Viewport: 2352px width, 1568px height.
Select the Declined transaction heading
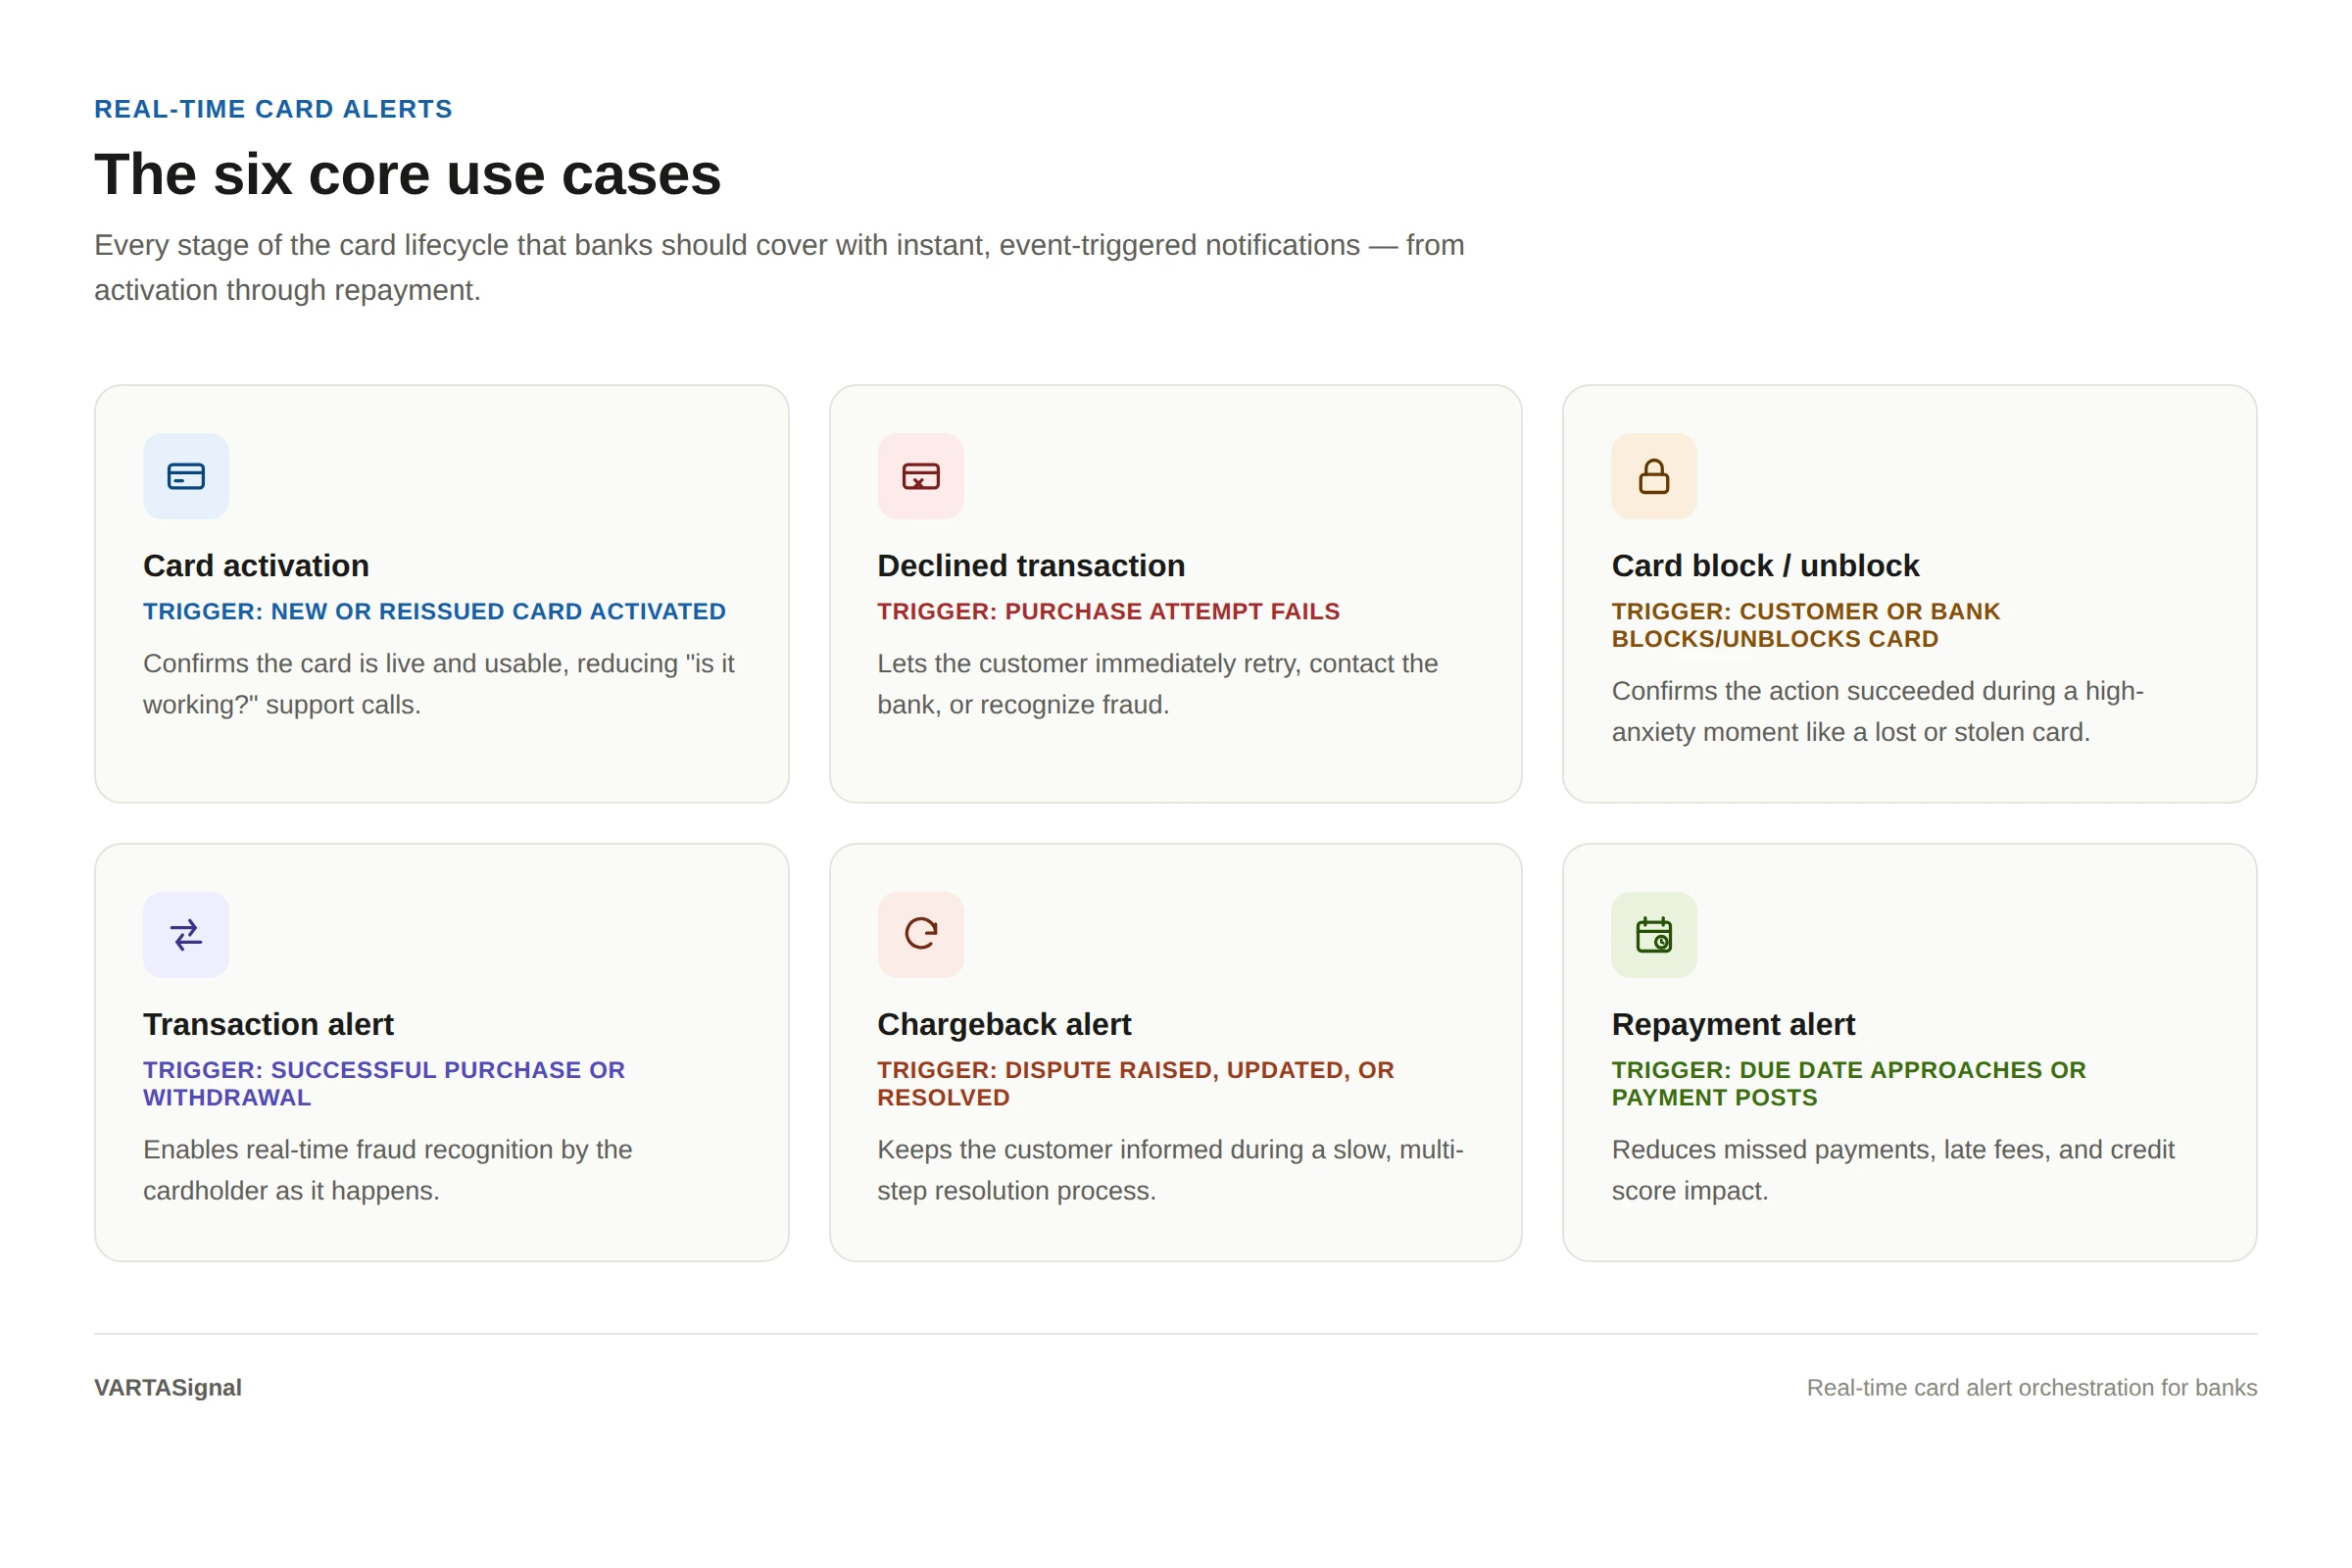click(1031, 566)
